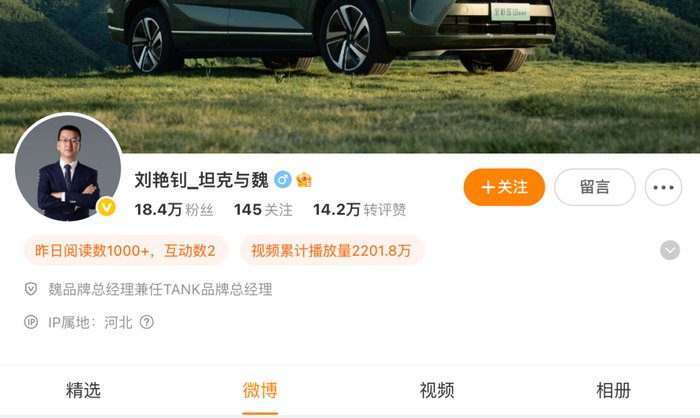
Task: Open the three-dot more options menu
Action: (663, 187)
